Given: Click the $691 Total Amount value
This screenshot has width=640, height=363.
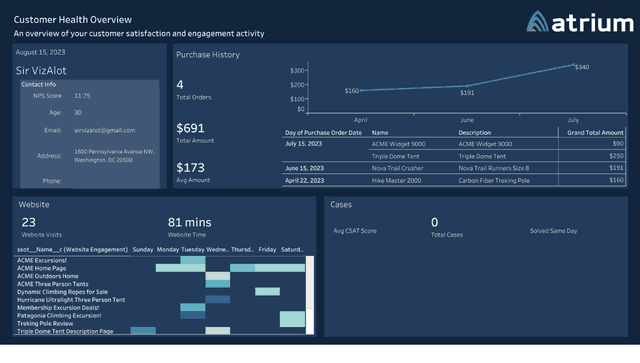Looking at the screenshot, I should tap(190, 128).
